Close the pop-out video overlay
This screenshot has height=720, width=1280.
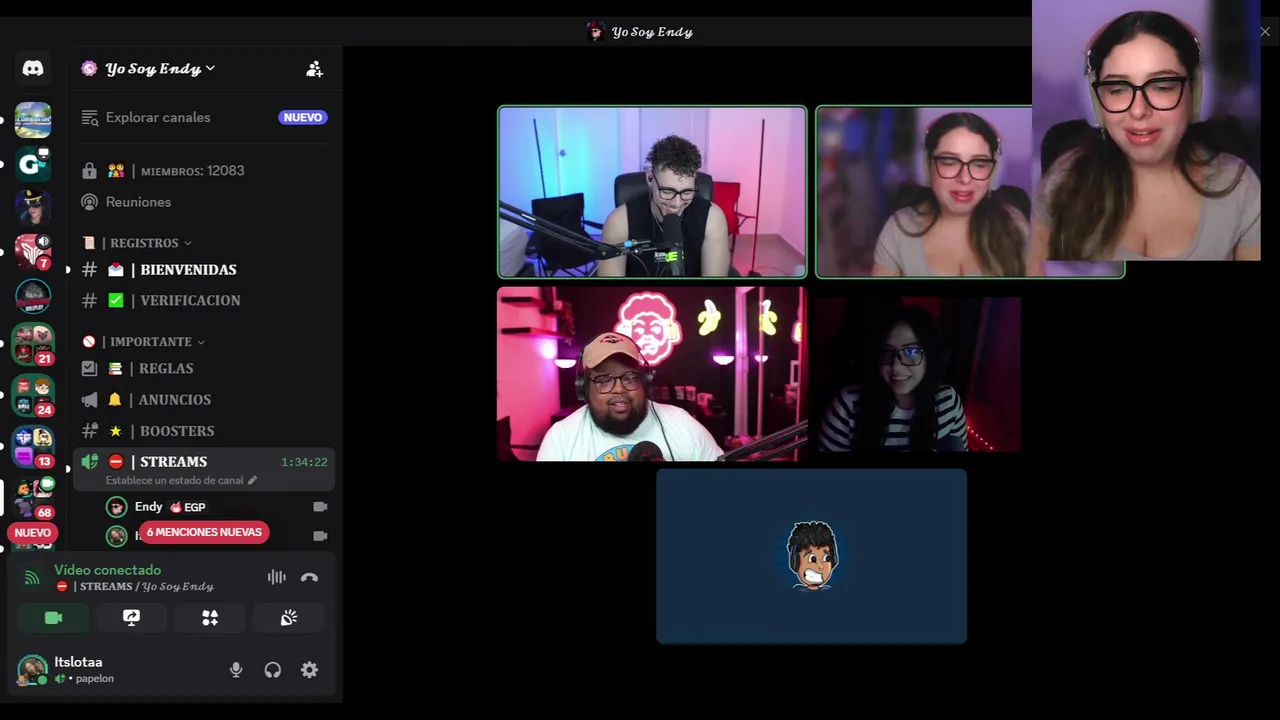pyautogui.click(x=1265, y=32)
